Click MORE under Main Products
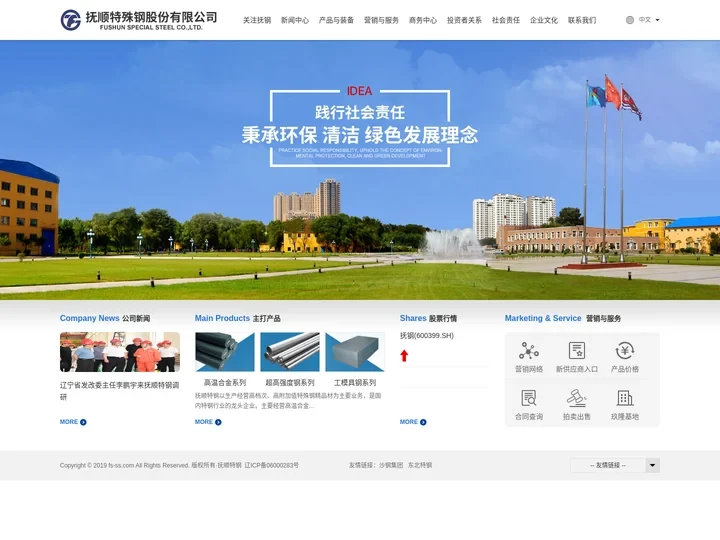The image size is (720, 540). [208, 422]
